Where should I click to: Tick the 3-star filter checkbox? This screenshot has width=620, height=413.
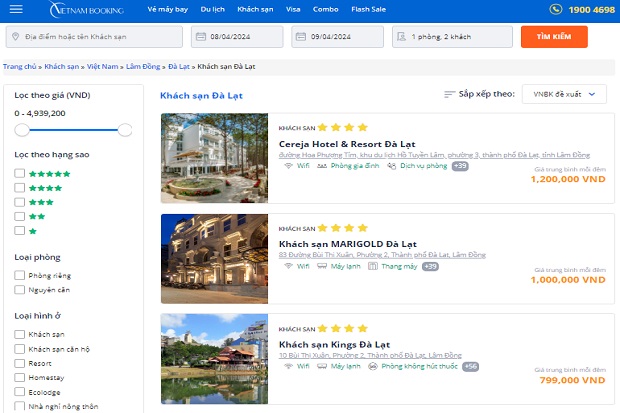[x=19, y=202]
